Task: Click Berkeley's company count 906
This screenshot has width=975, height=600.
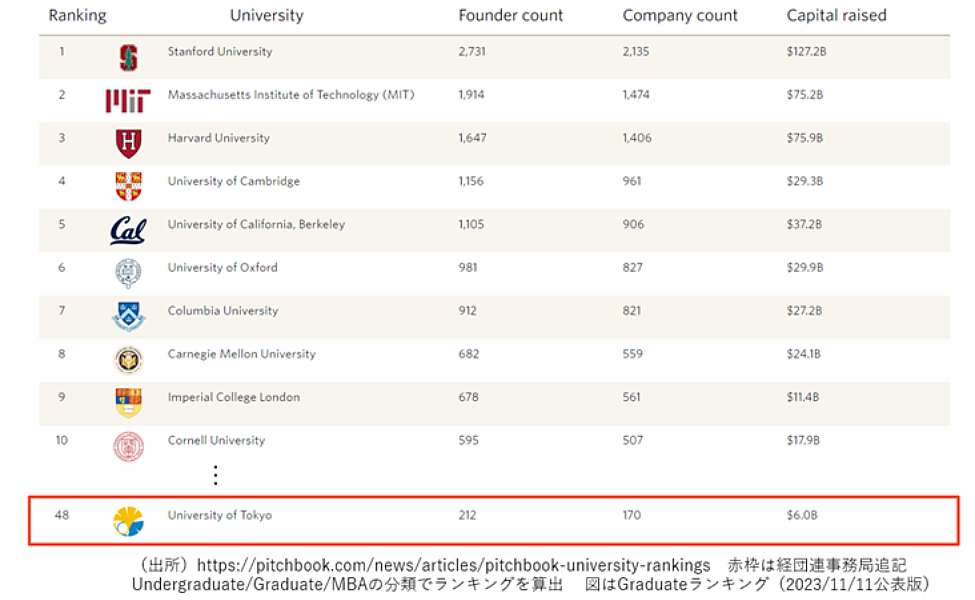Action: 634,224
